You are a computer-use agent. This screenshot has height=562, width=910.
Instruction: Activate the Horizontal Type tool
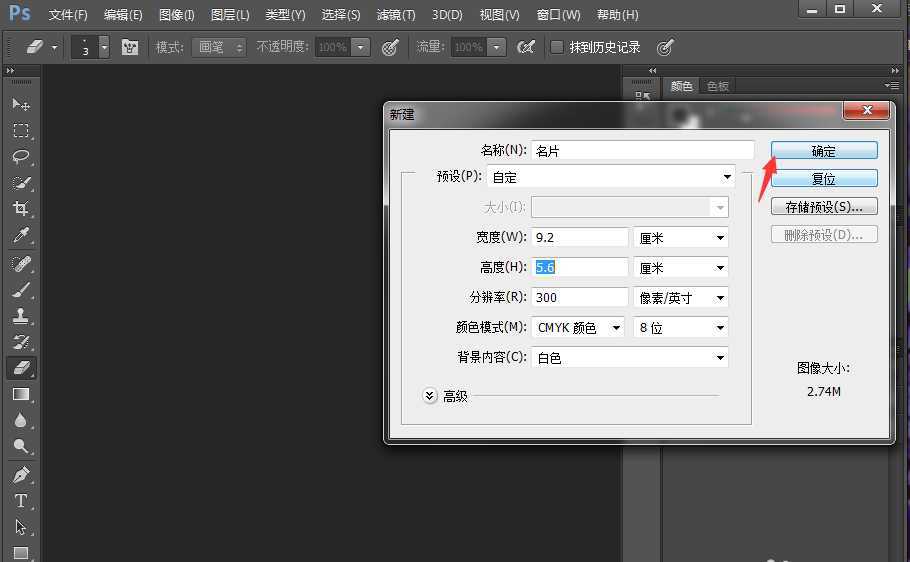tap(20, 501)
